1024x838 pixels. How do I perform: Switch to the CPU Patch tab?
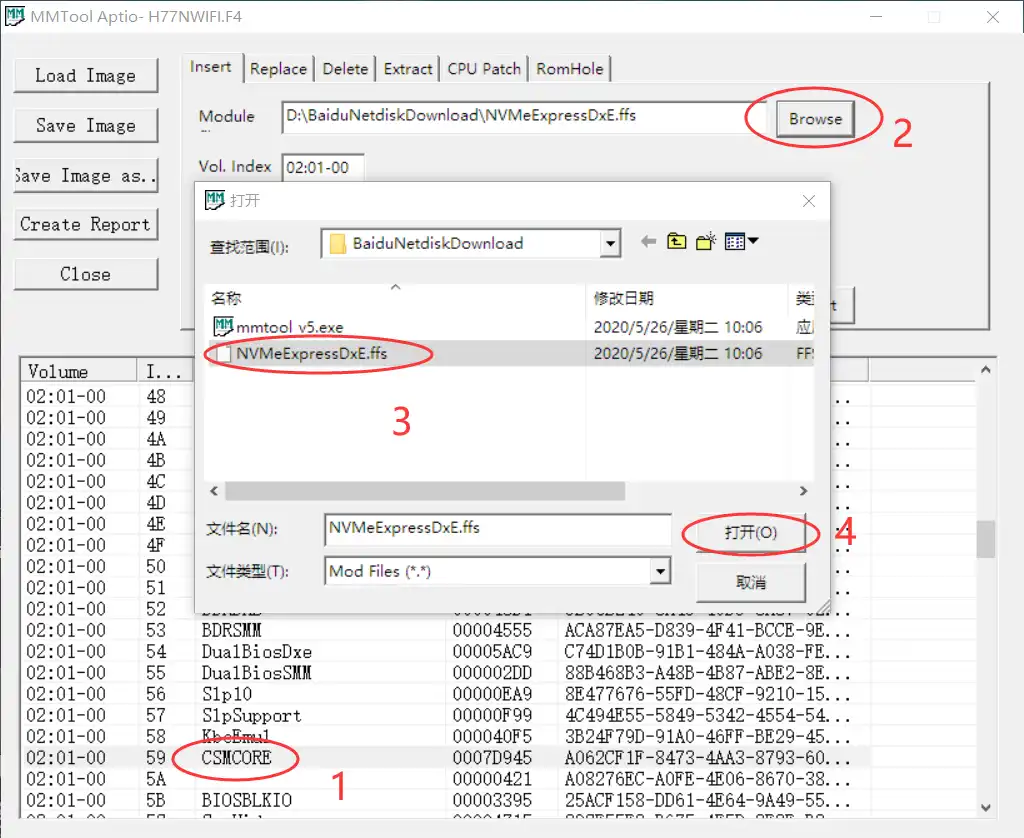coord(483,68)
